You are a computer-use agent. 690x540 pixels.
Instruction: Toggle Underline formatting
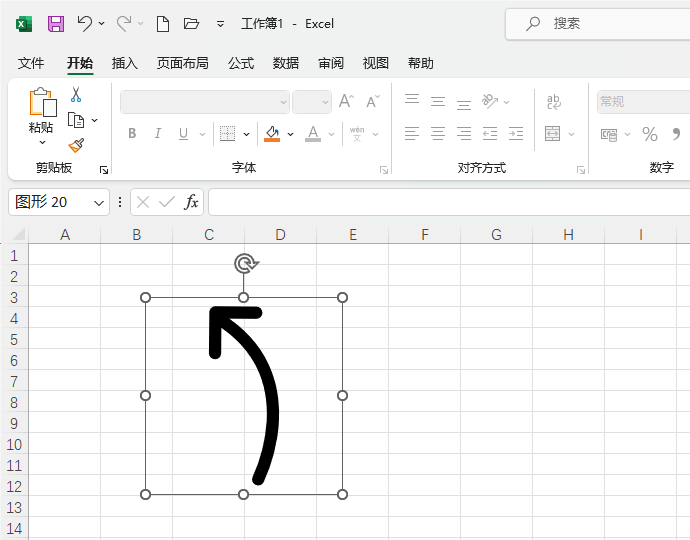[x=184, y=133]
